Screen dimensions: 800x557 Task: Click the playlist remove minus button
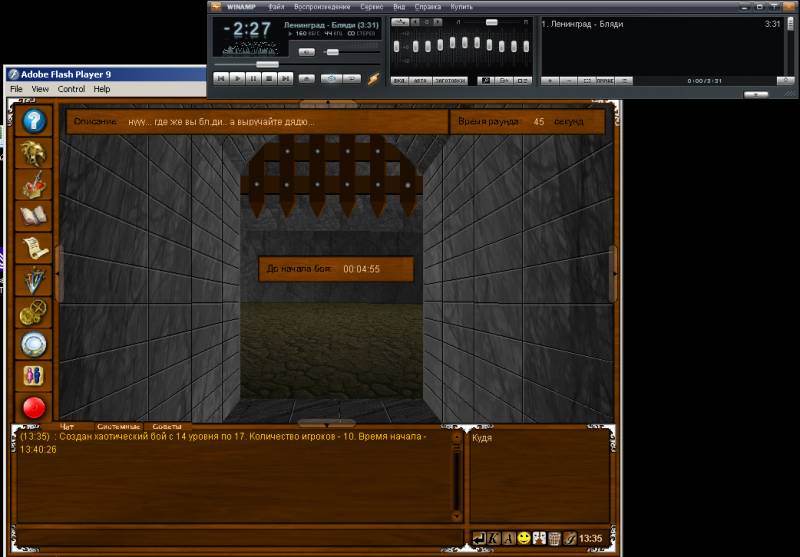click(568, 81)
